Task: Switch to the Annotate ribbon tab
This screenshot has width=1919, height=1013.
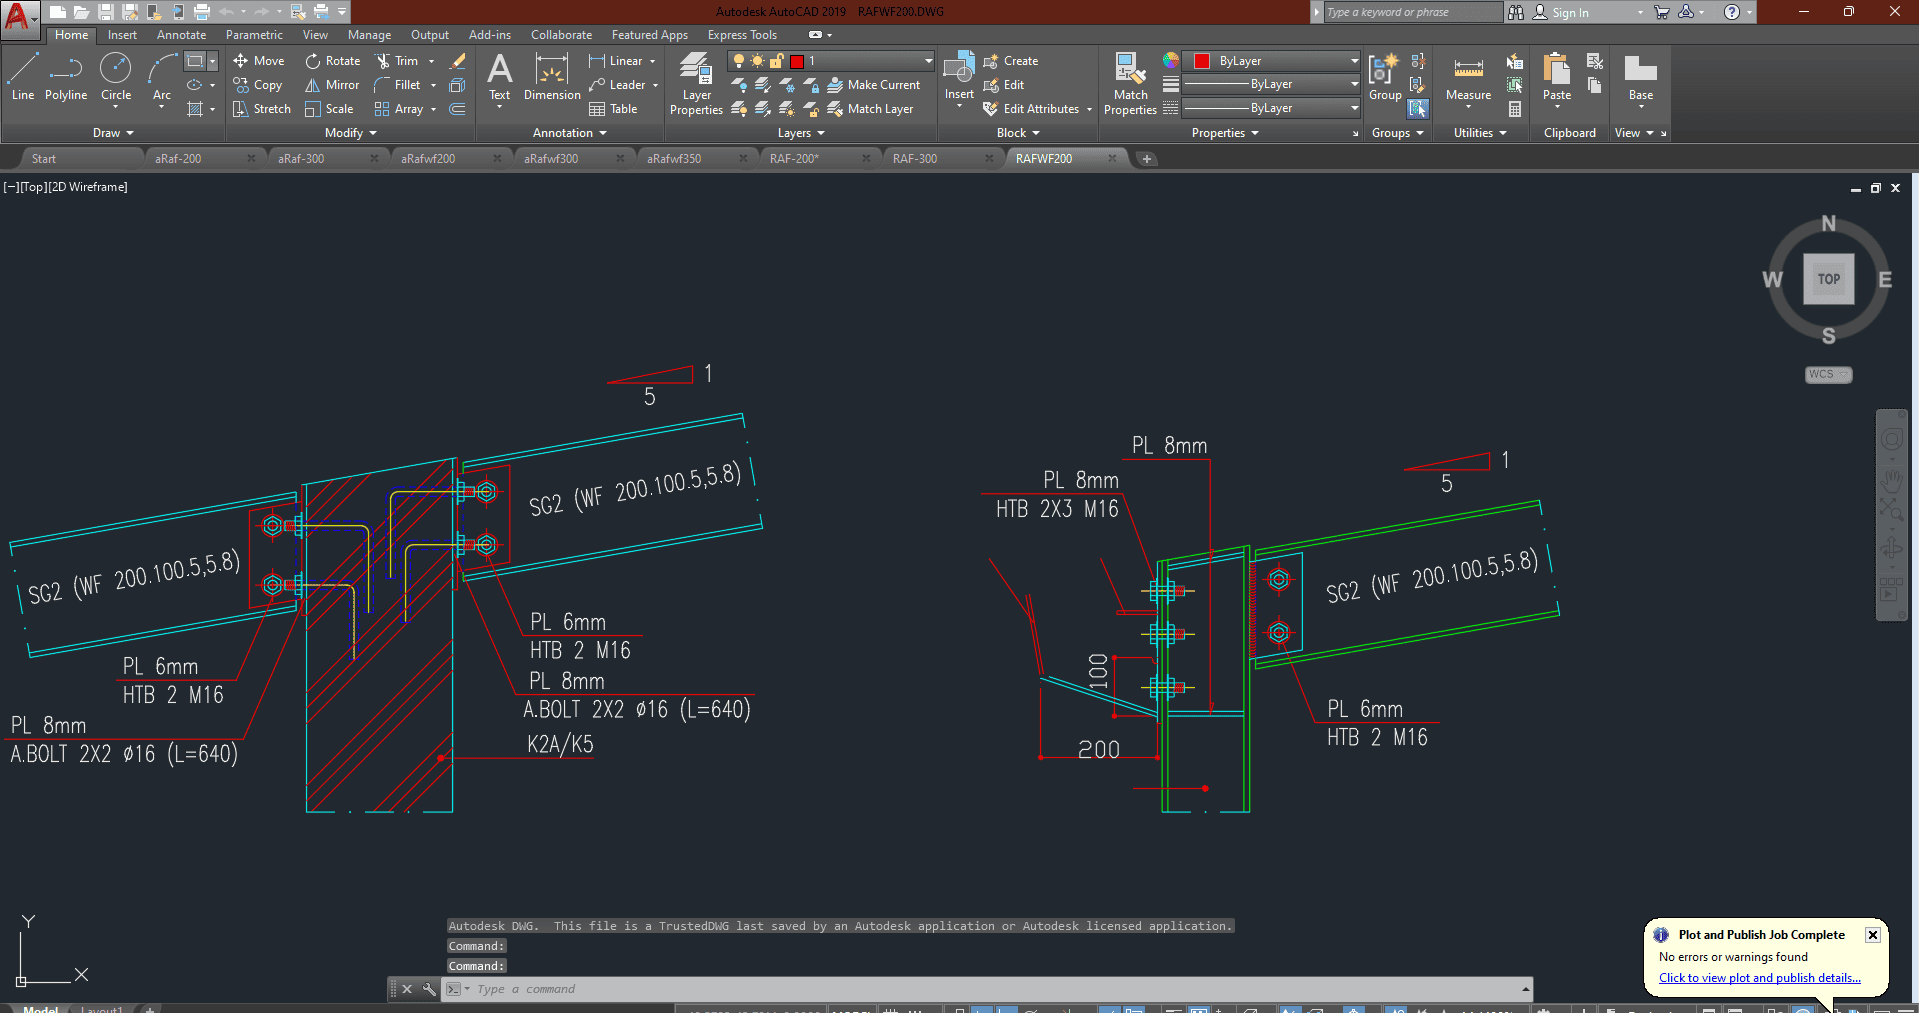Action: click(x=181, y=35)
